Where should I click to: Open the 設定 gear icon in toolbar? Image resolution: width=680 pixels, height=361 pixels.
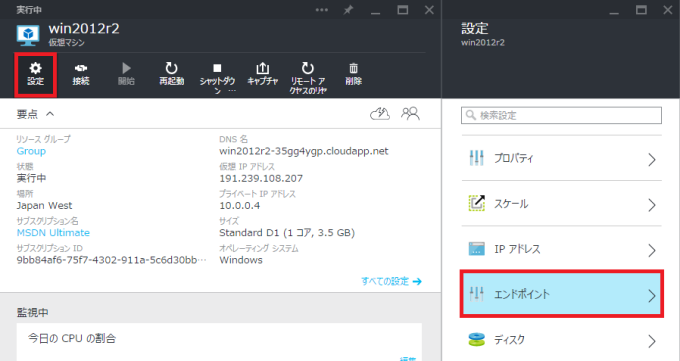35,68
